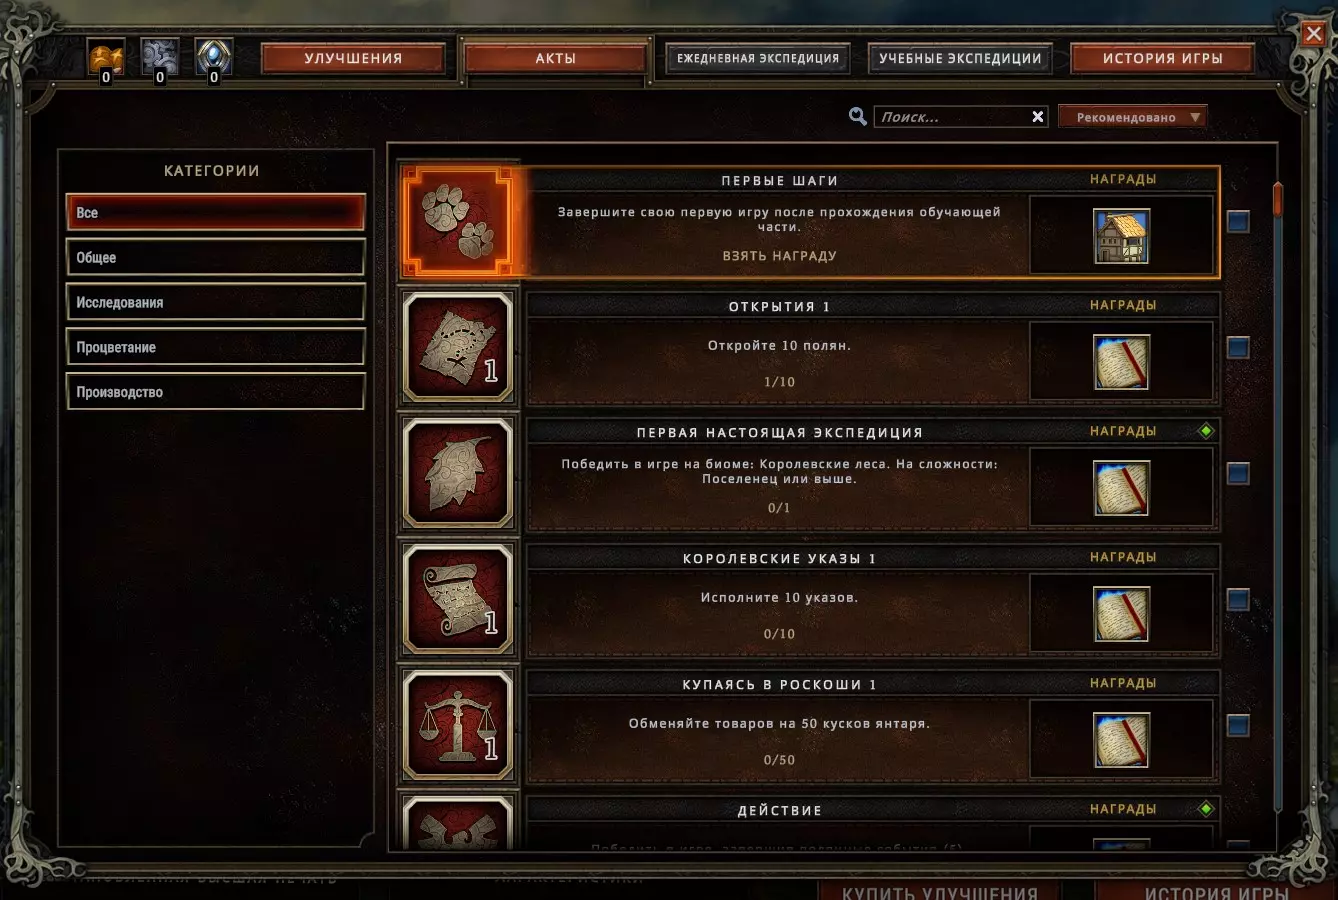Tick the checkbox next to Первые шаги
The width and height of the screenshot is (1338, 900).
pyautogui.click(x=1238, y=221)
